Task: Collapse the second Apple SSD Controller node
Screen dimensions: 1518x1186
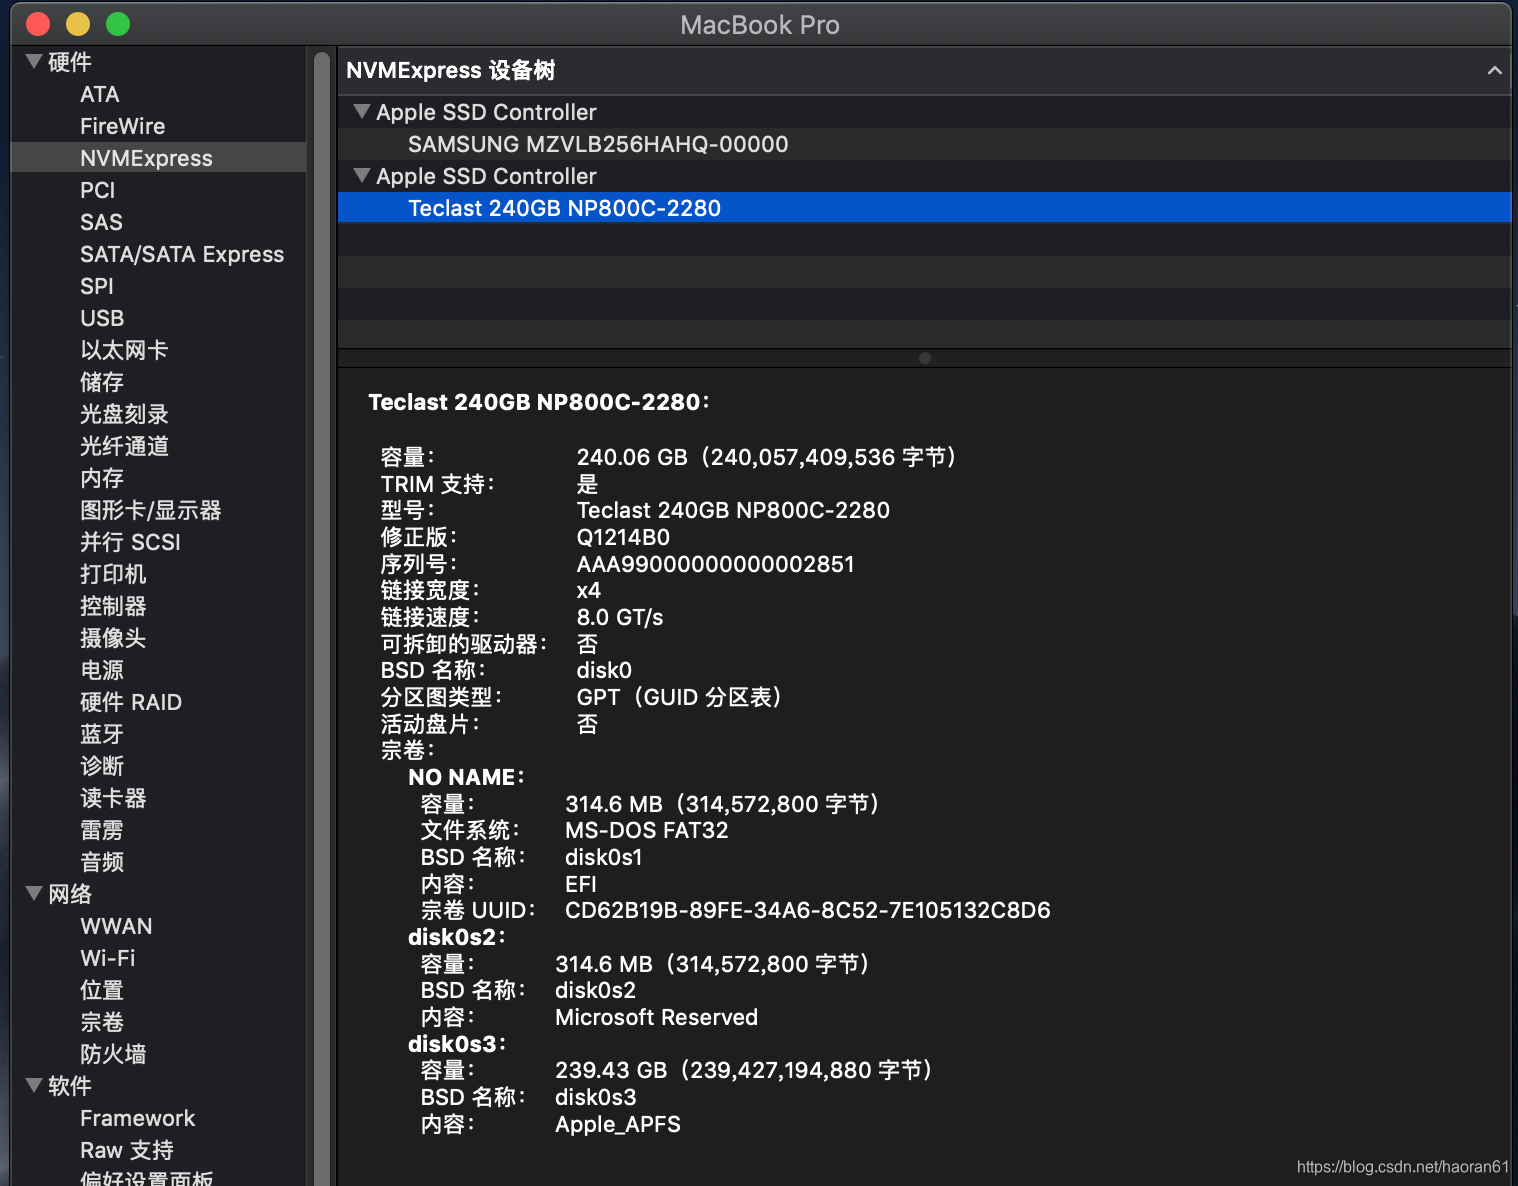Action: coord(362,175)
